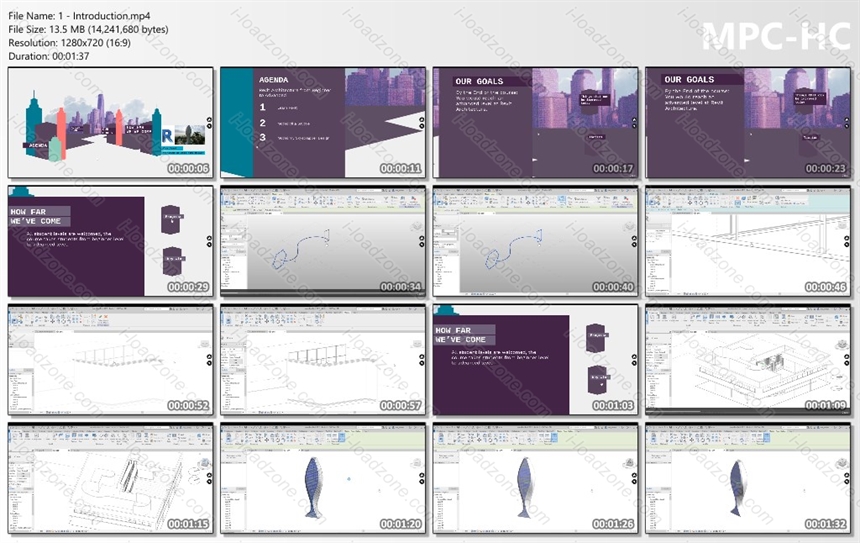
Task: Open How Far We've Come frame at 00:01:03
Action: (x=536, y=359)
